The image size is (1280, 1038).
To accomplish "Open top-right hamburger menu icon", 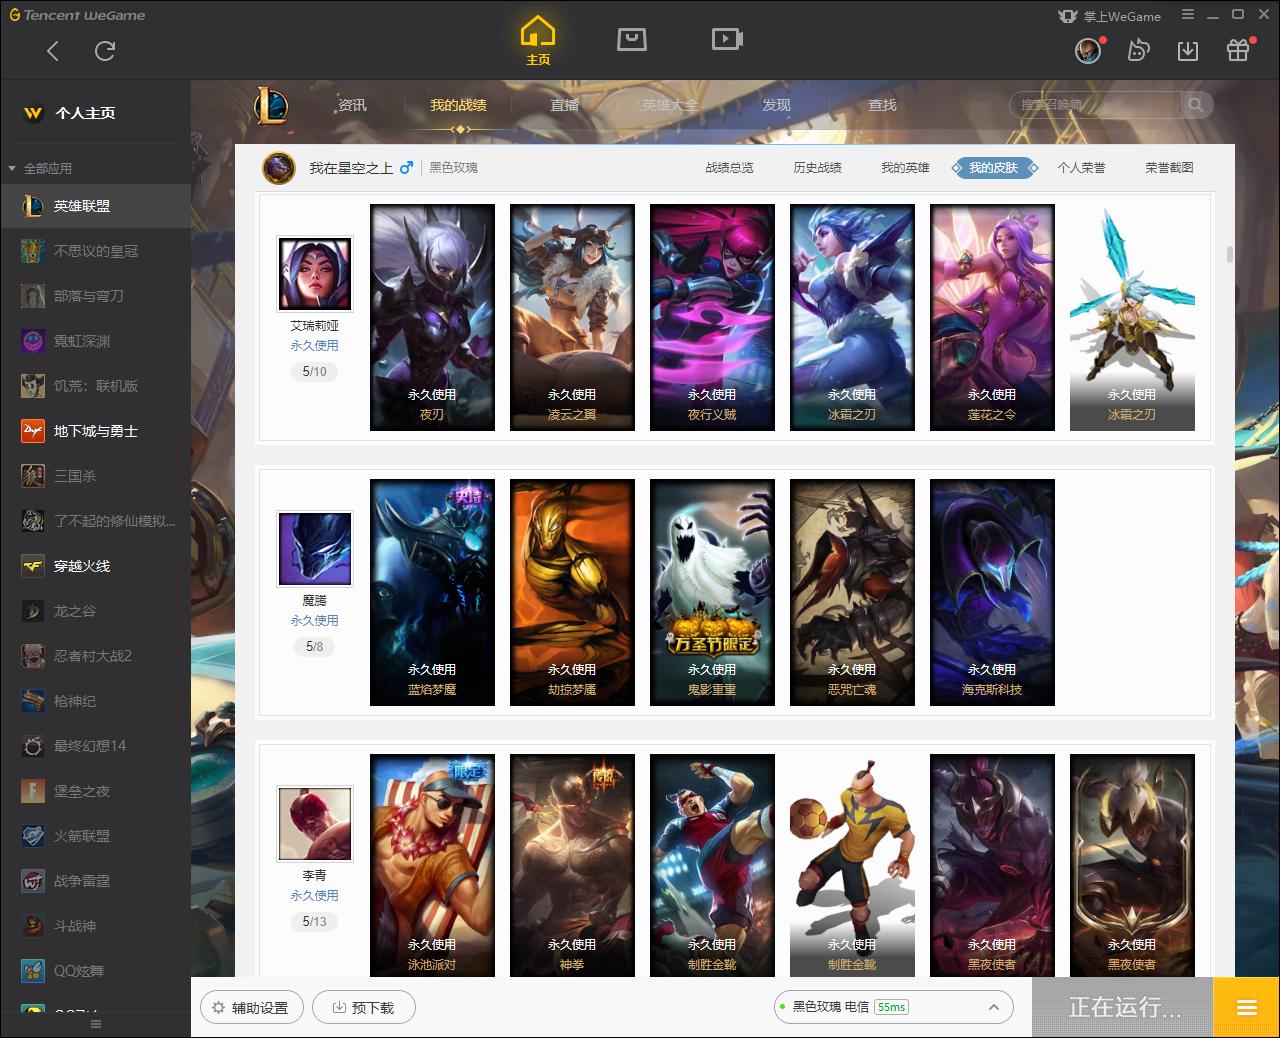I will (x=1188, y=15).
